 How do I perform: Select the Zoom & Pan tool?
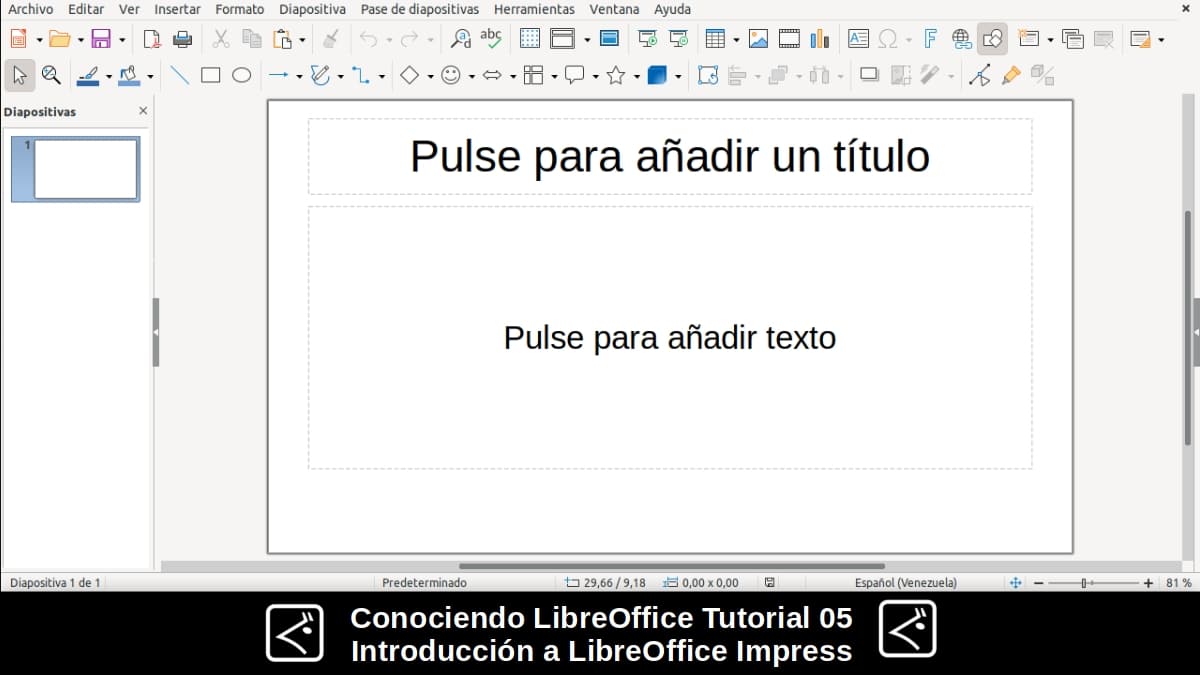tap(50, 74)
